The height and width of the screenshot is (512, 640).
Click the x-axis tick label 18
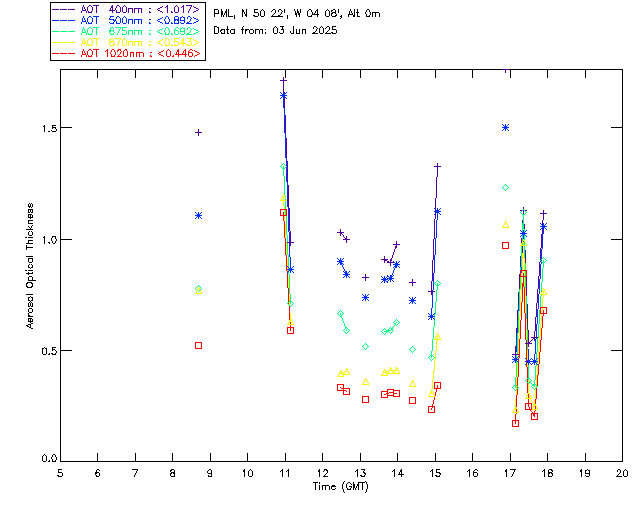pos(547,473)
